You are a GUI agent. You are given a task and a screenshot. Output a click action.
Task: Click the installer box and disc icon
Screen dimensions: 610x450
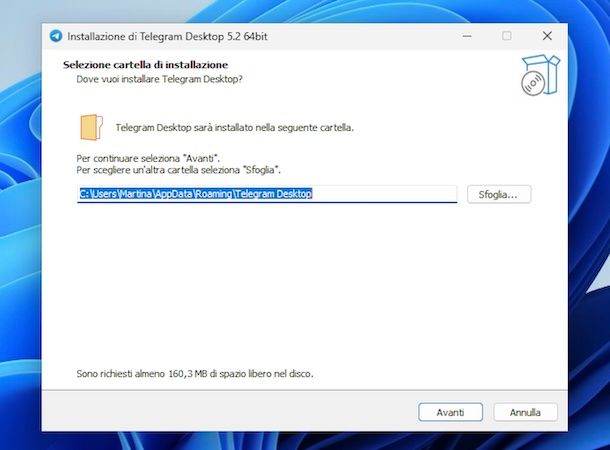540,75
